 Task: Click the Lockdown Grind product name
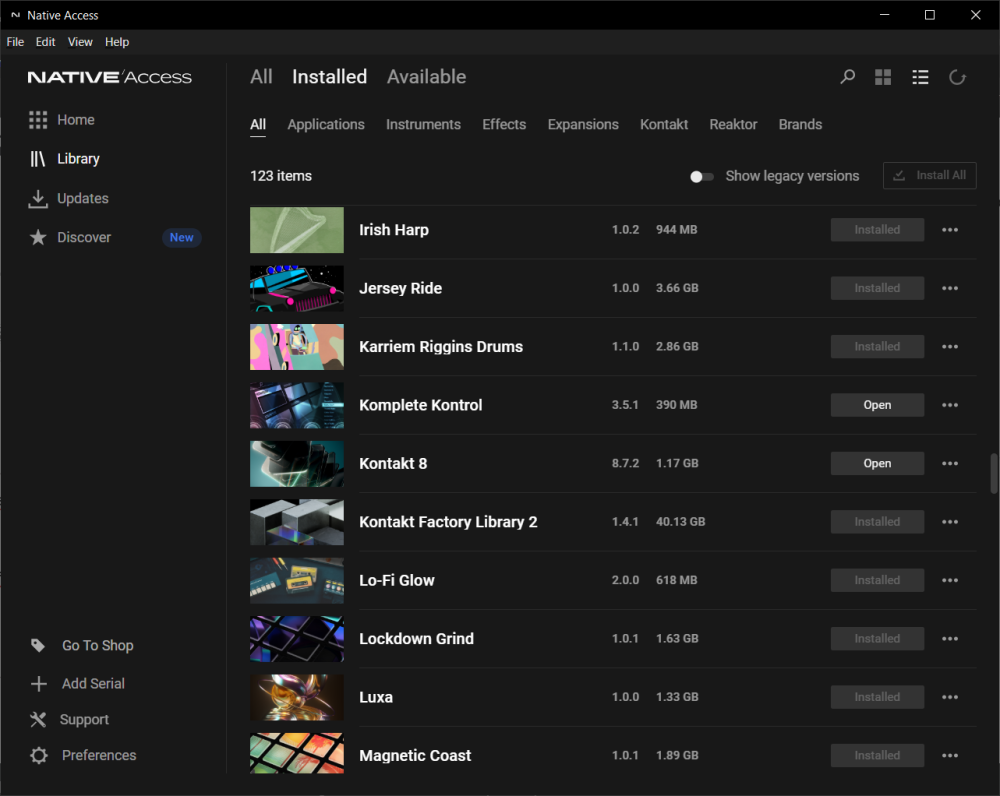tap(416, 638)
